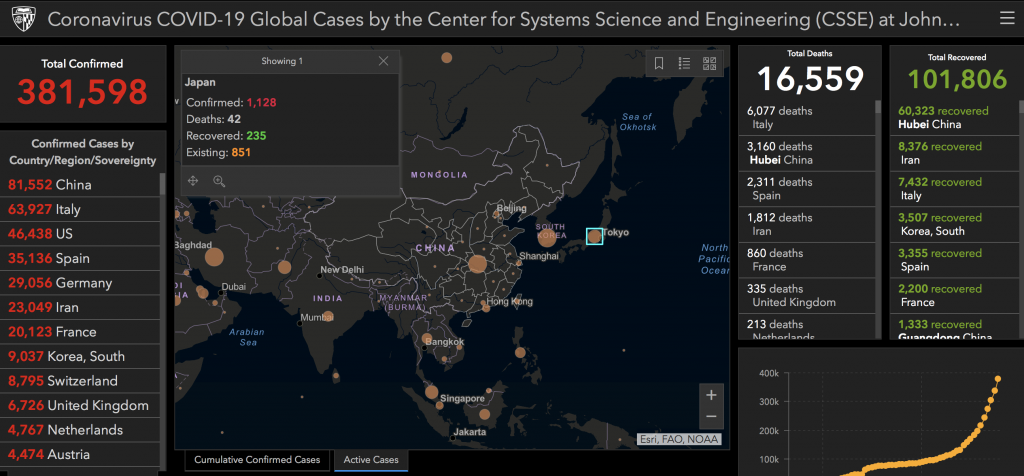The width and height of the screenshot is (1024, 476).
Task: Click 3,355 recovered Spain entry
Action: (x=953, y=260)
